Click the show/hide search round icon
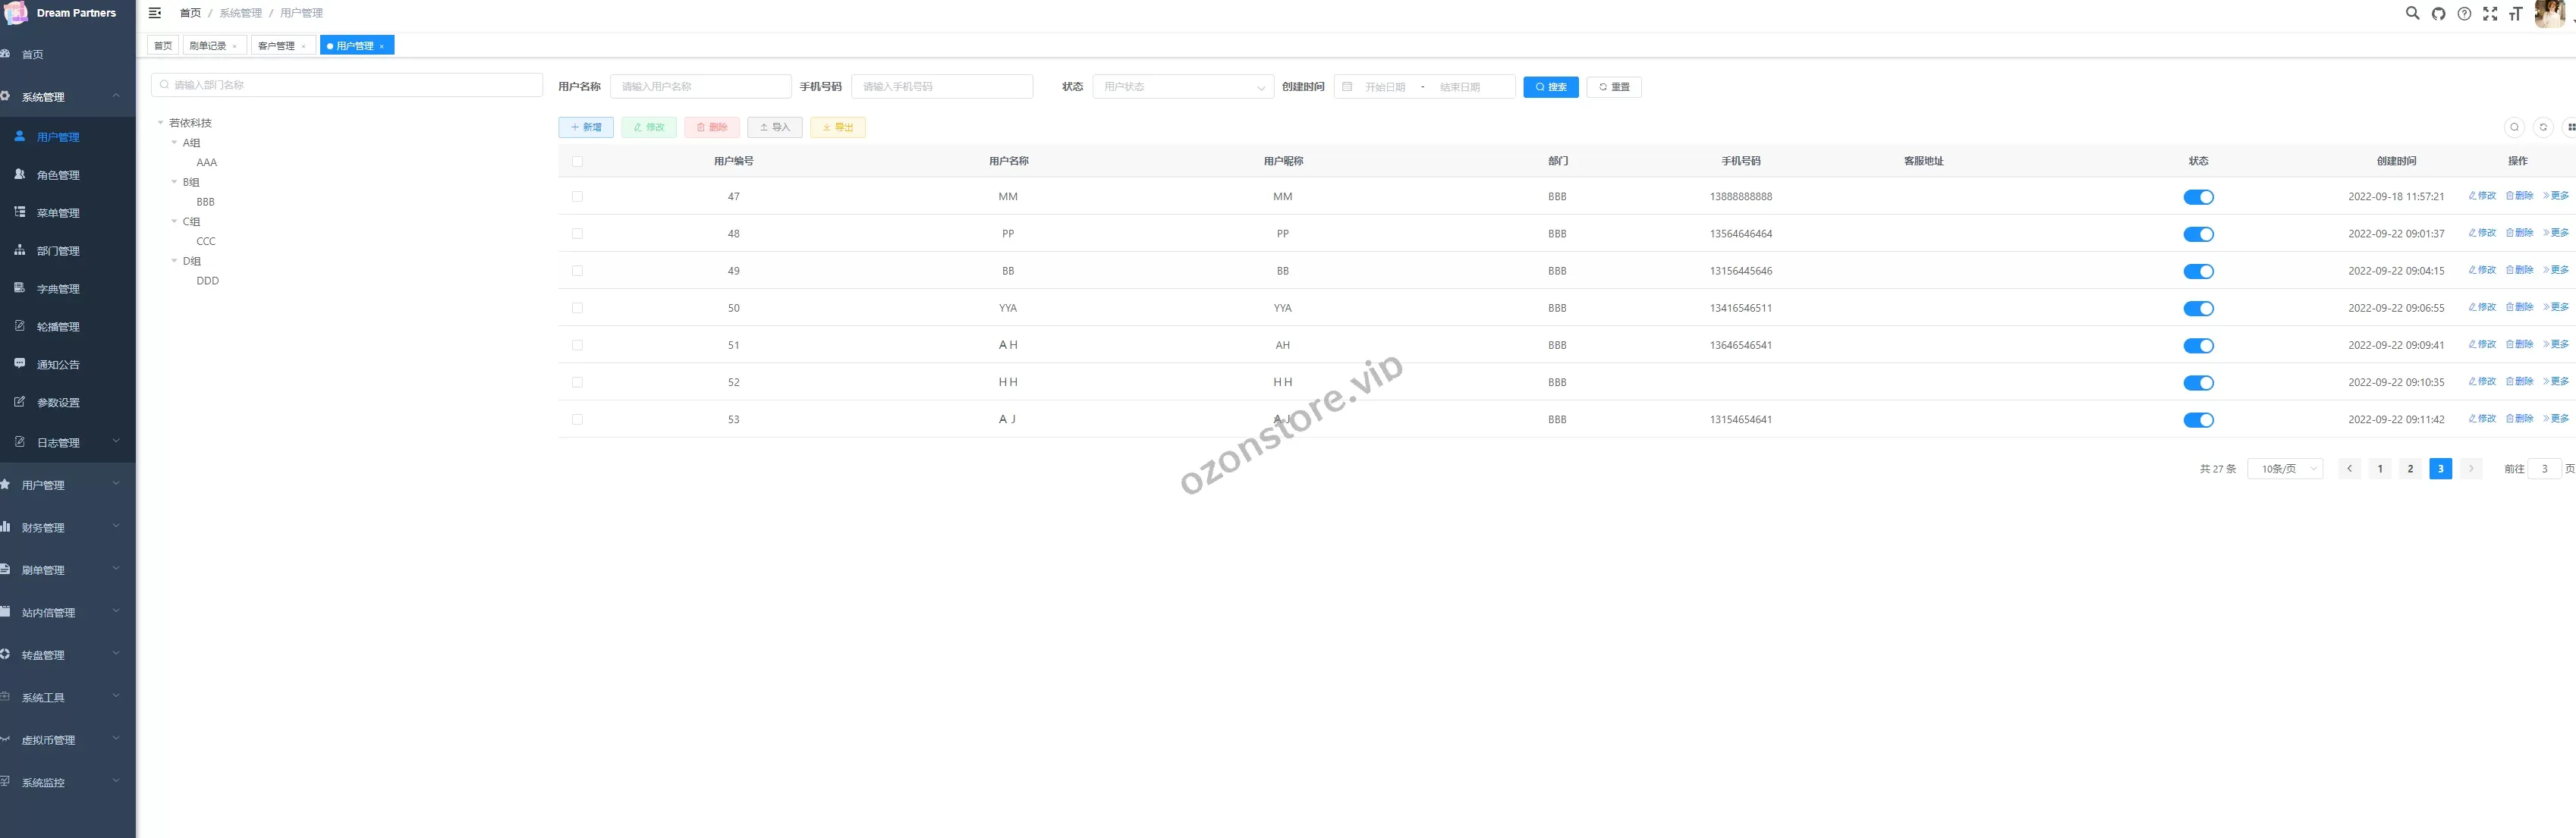The width and height of the screenshot is (2576, 838). [x=2514, y=127]
